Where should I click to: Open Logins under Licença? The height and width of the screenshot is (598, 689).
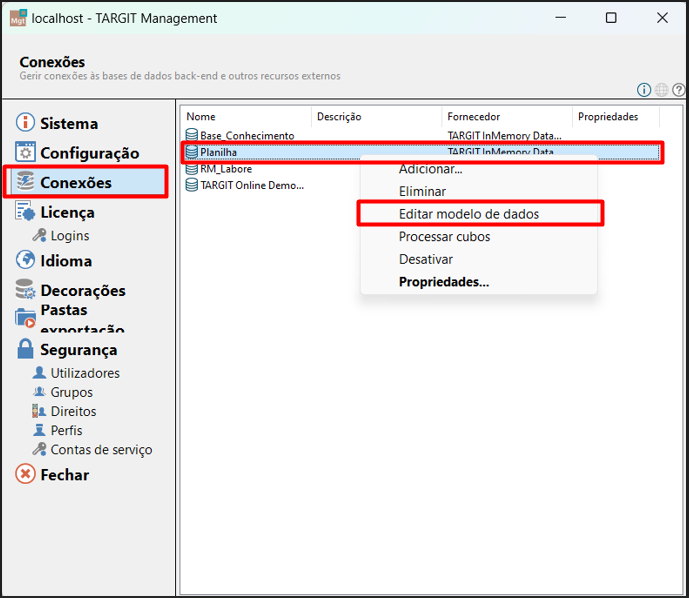click(x=70, y=236)
